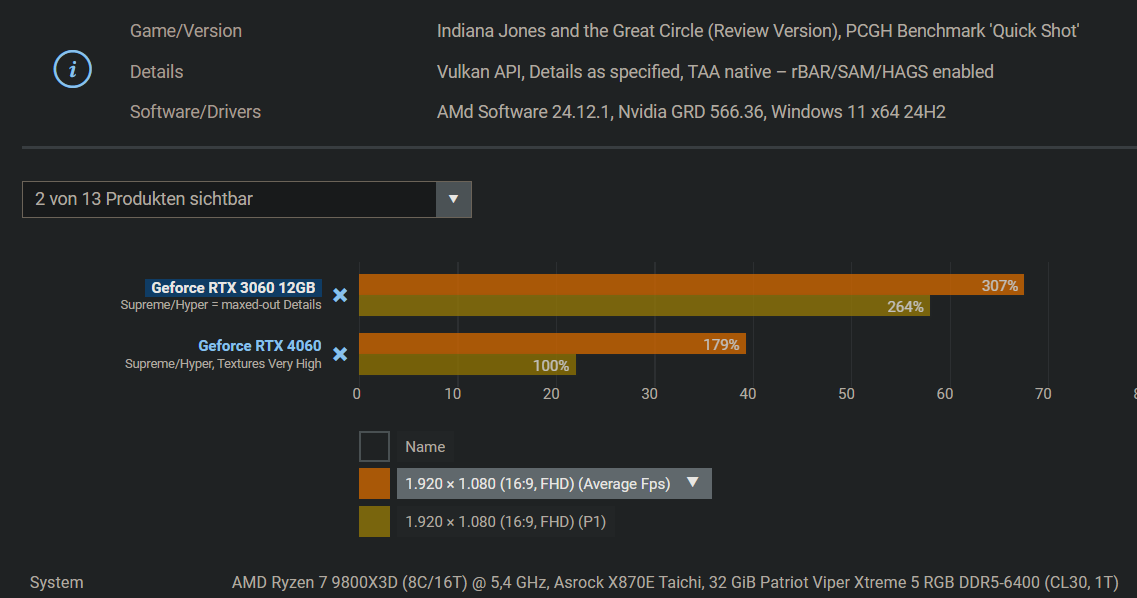The image size is (1137, 598).
Task: Click the arrow of the products visible selector
Action: click(x=453, y=199)
